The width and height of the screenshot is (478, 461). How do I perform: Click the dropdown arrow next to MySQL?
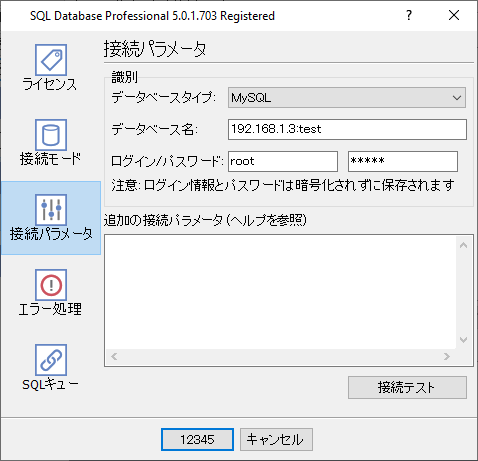coord(457,98)
